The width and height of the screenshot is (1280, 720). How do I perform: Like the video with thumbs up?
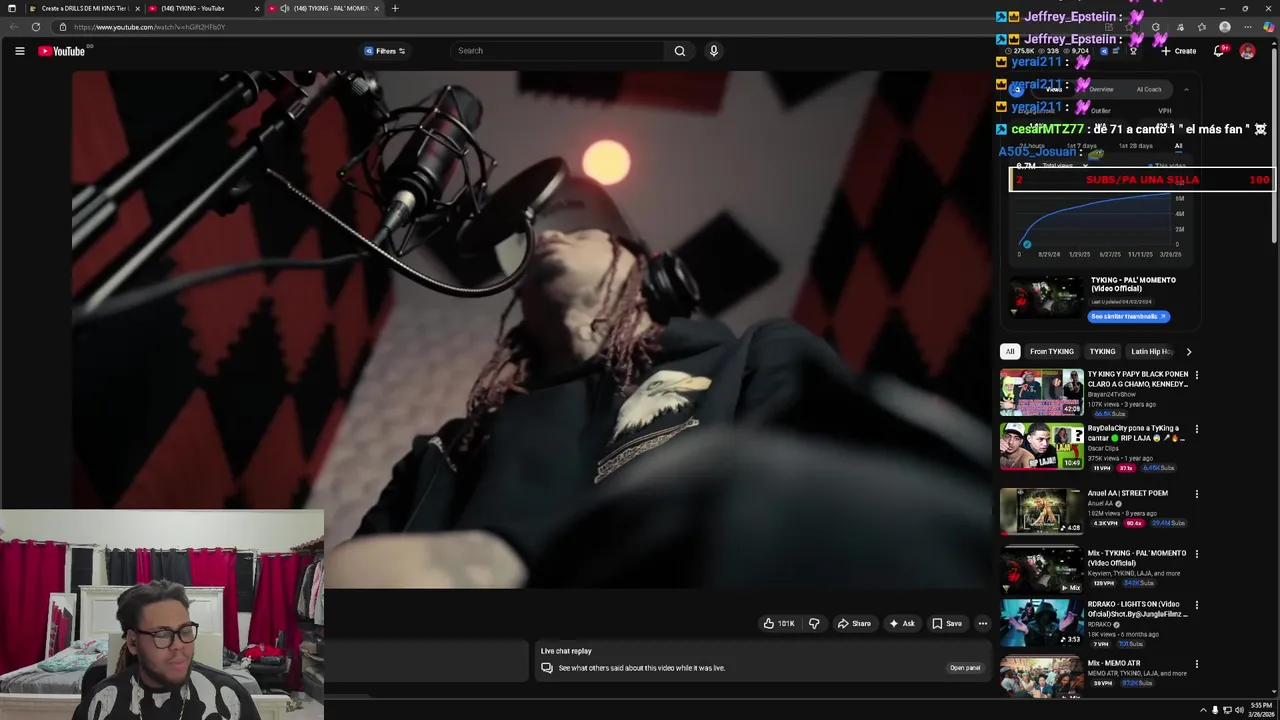point(779,623)
